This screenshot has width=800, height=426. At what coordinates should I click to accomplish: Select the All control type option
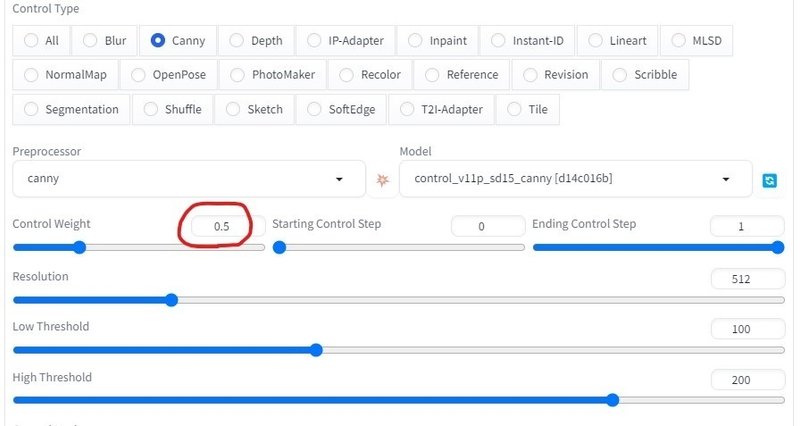[x=43, y=41]
